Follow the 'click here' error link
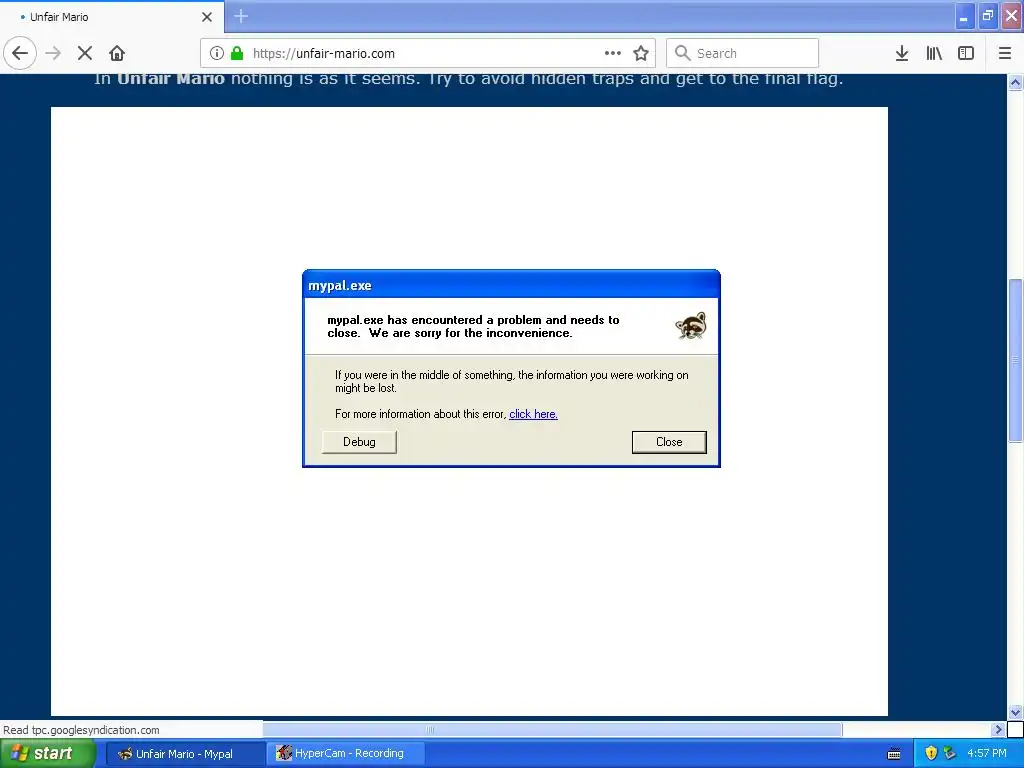 [533, 414]
